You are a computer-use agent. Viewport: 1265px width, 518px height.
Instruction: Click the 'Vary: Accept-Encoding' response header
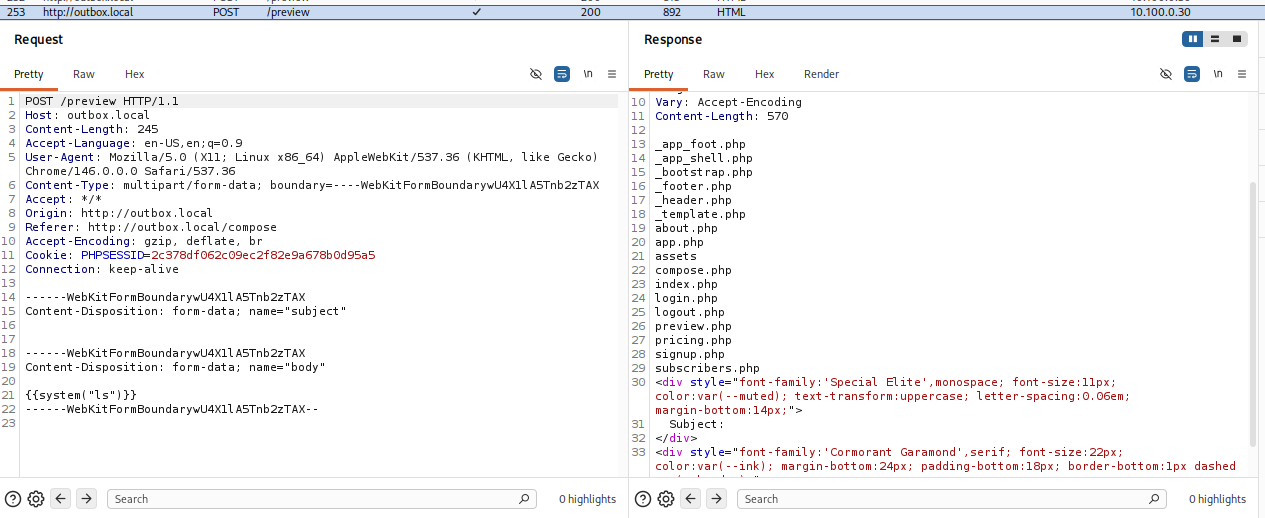(729, 102)
